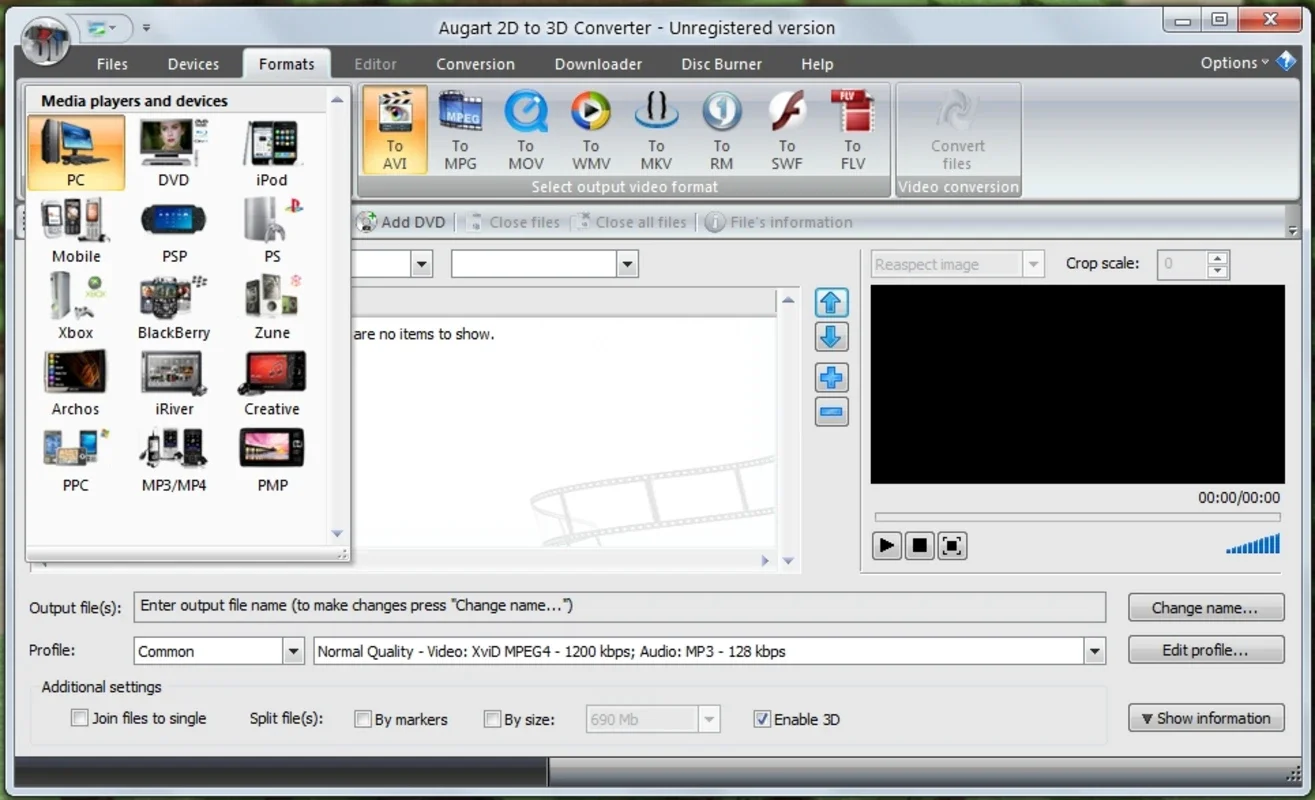This screenshot has width=1315, height=800.
Task: Click the preview seek bar
Action: 1077,517
